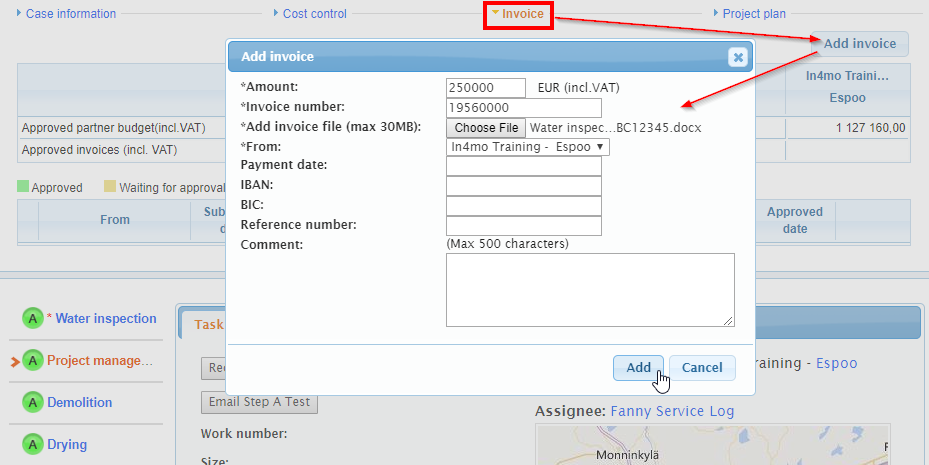
Task: Click the green Approved legend square
Action: point(23,187)
